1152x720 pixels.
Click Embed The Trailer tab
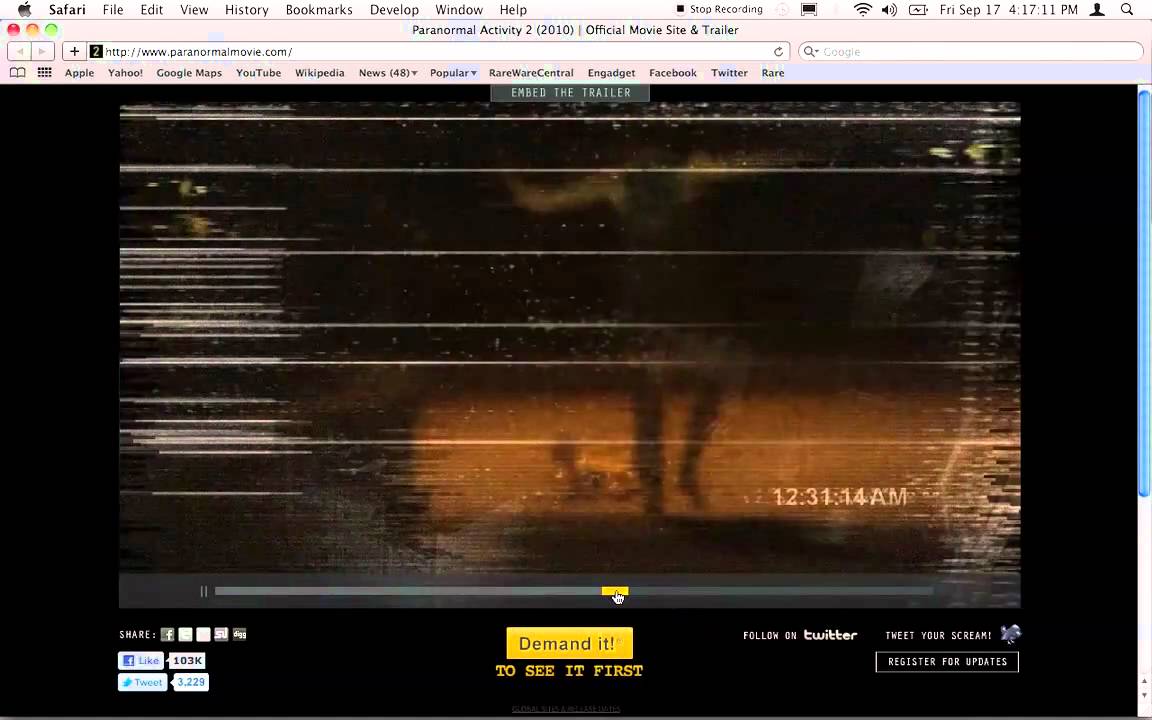click(570, 93)
